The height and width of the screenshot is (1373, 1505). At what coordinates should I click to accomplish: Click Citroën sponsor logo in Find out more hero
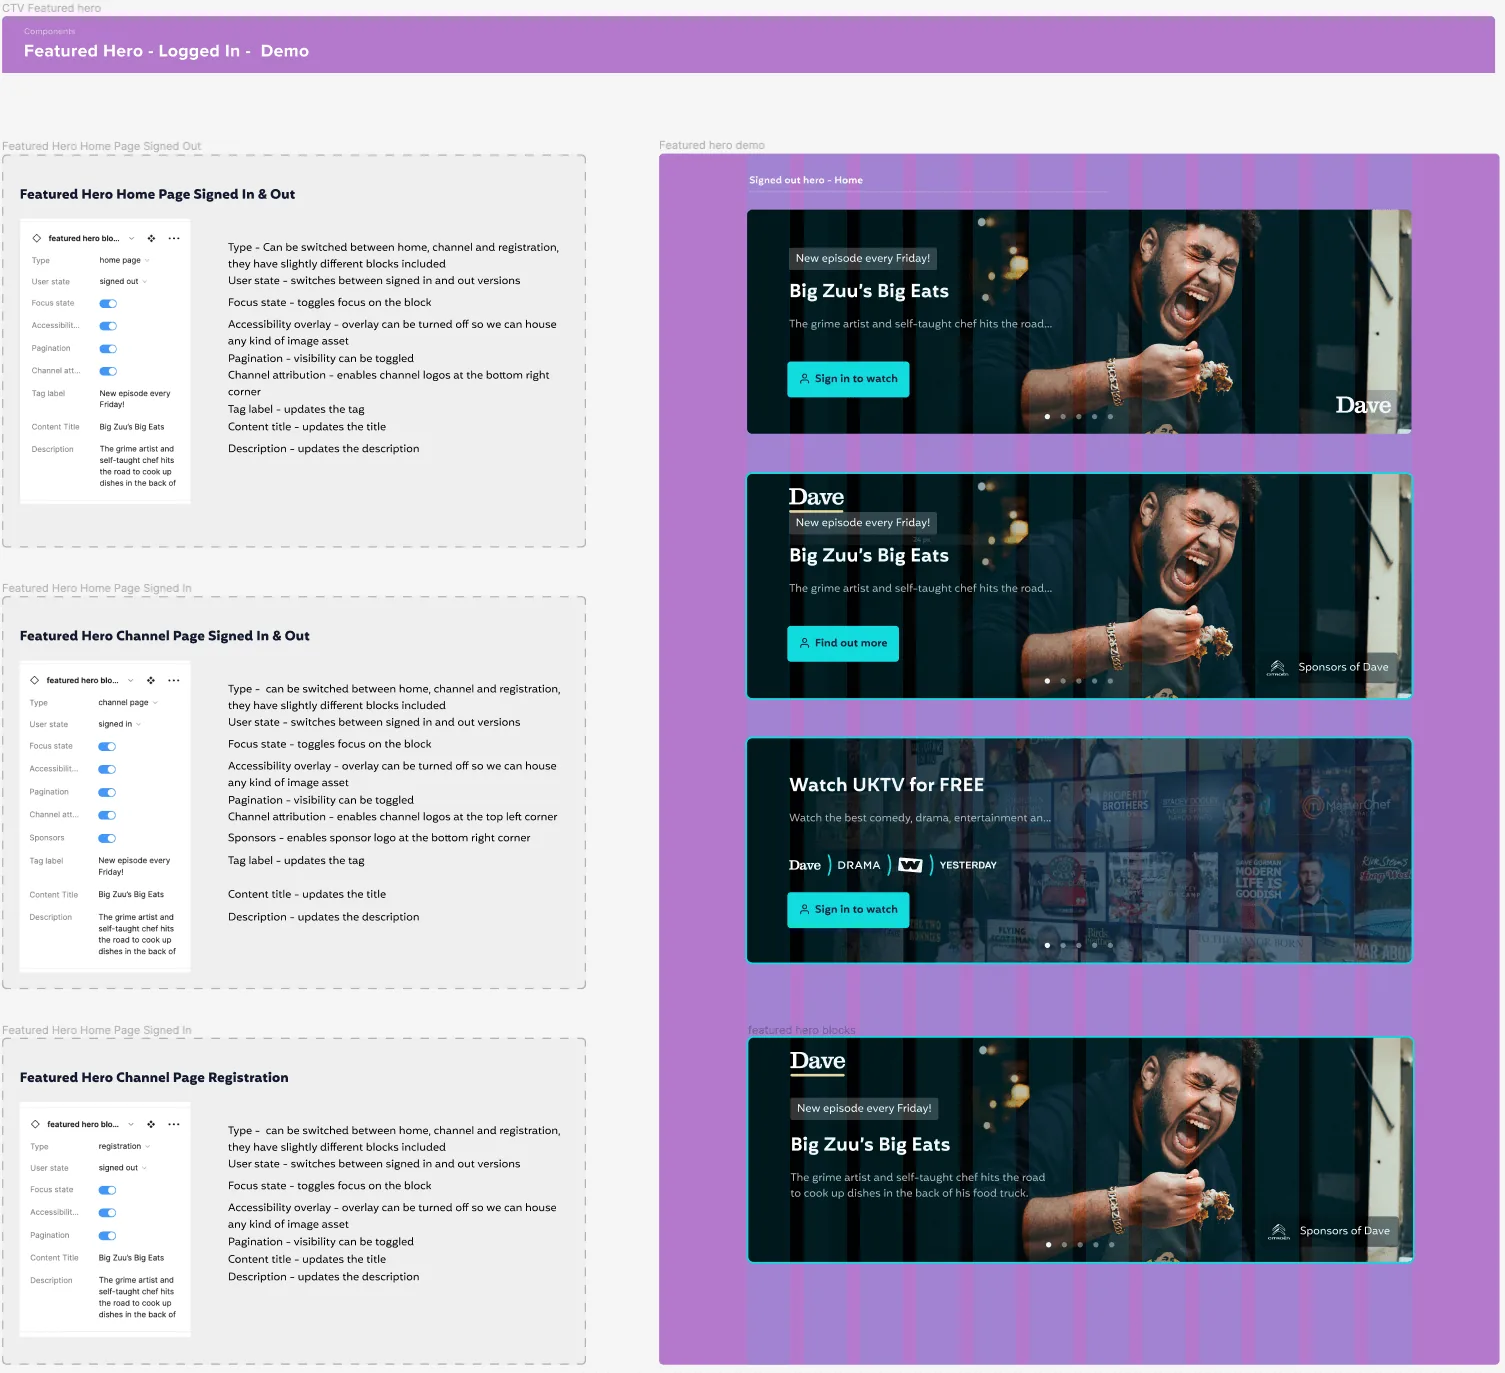click(1277, 667)
